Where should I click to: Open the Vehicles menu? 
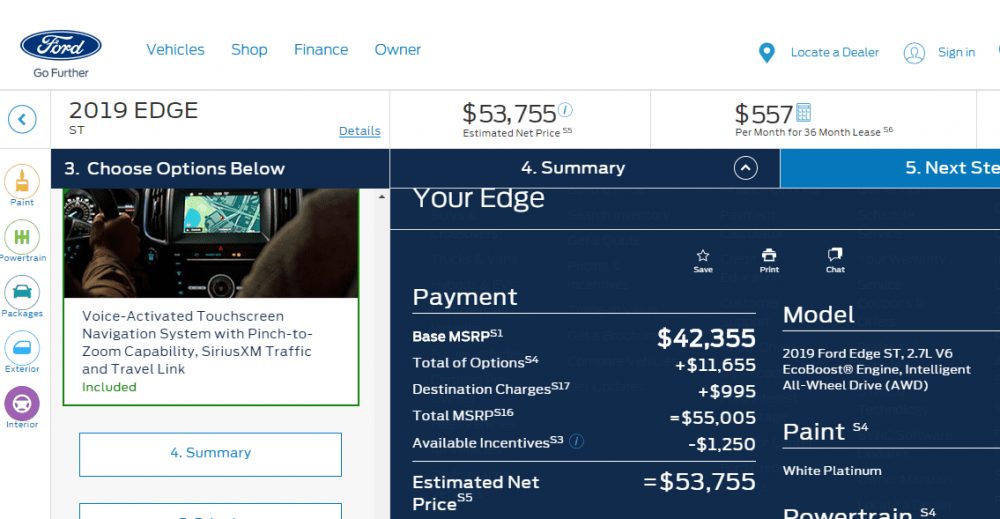point(175,50)
